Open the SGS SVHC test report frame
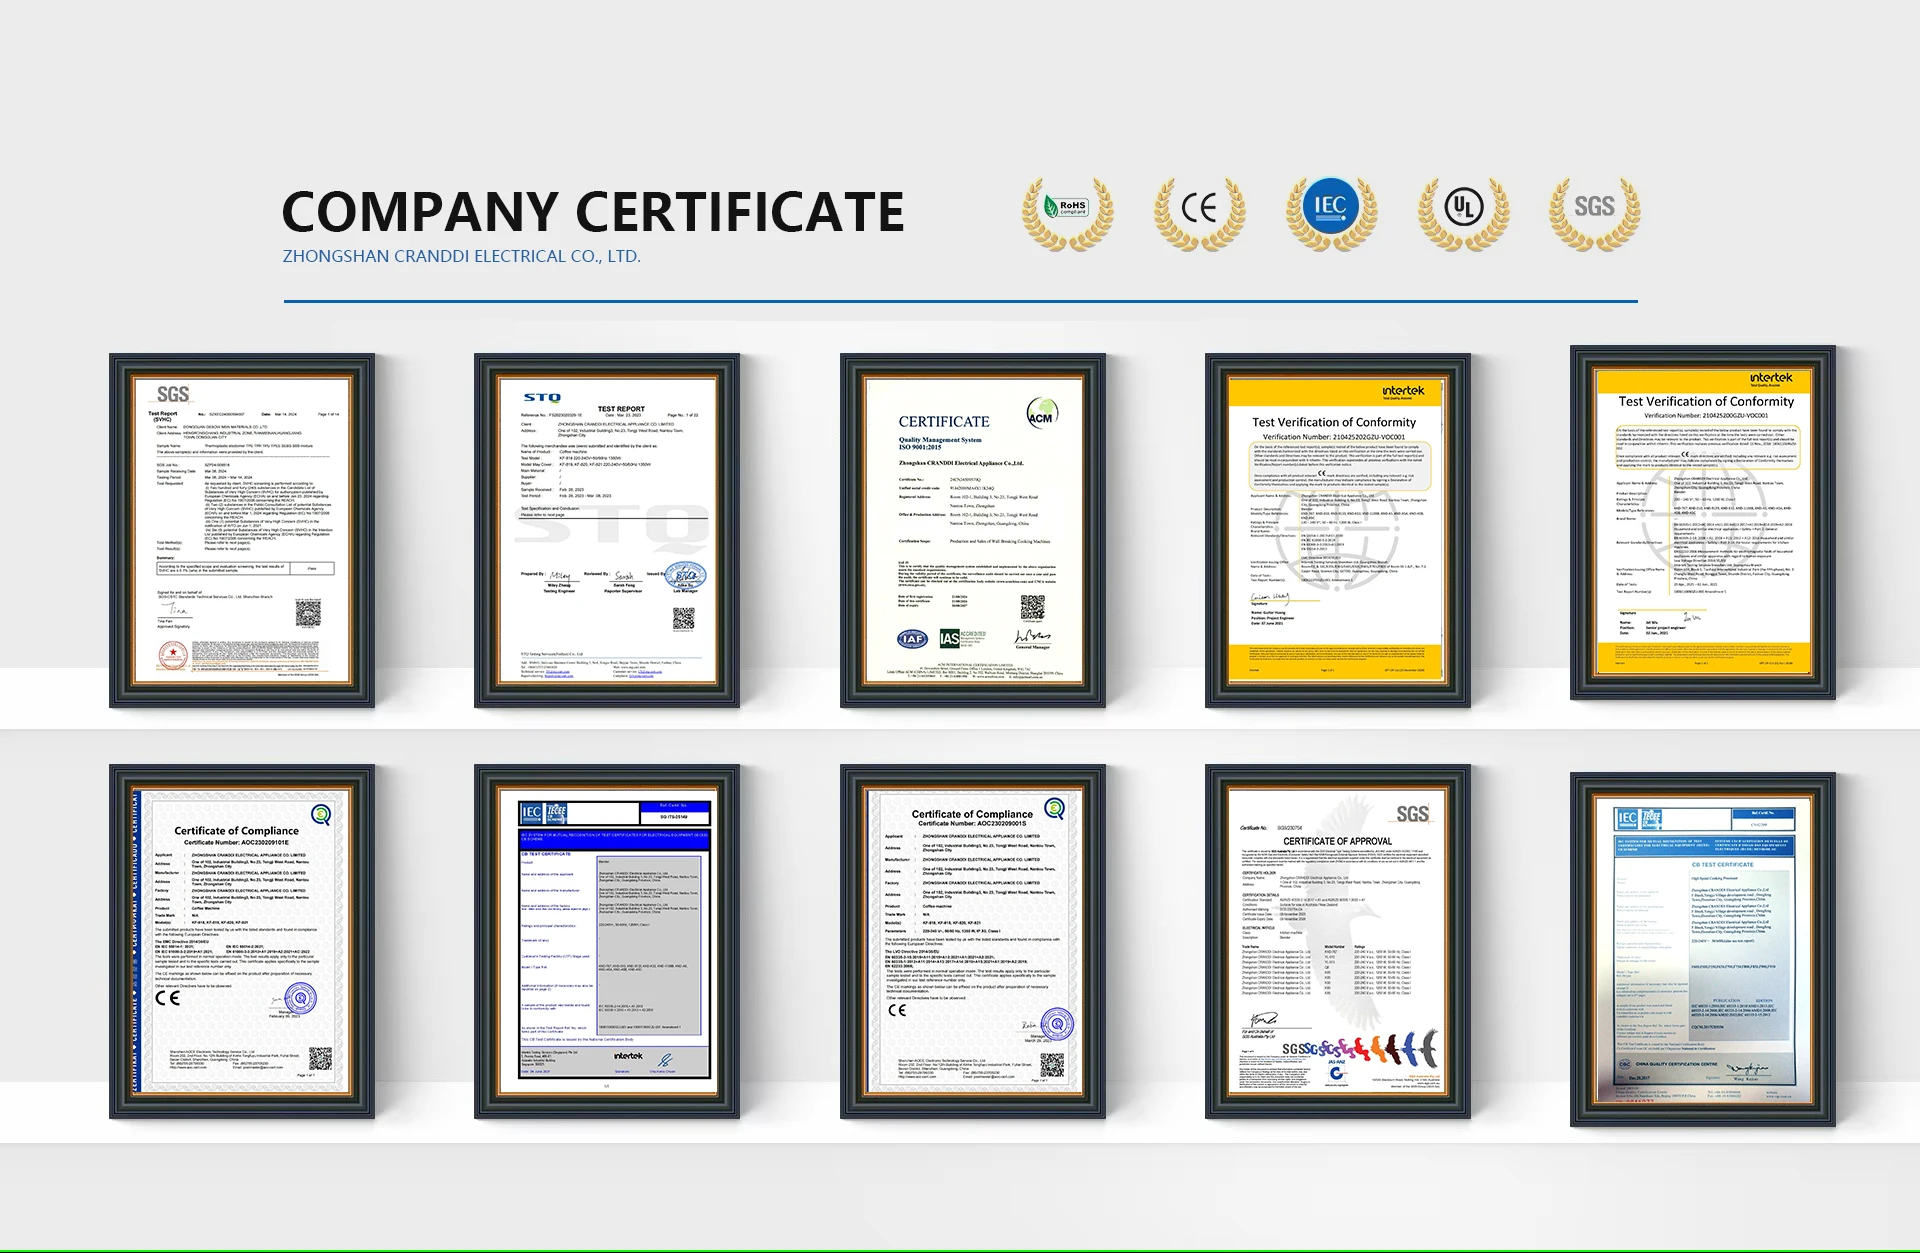The image size is (1920, 1253). 242,530
